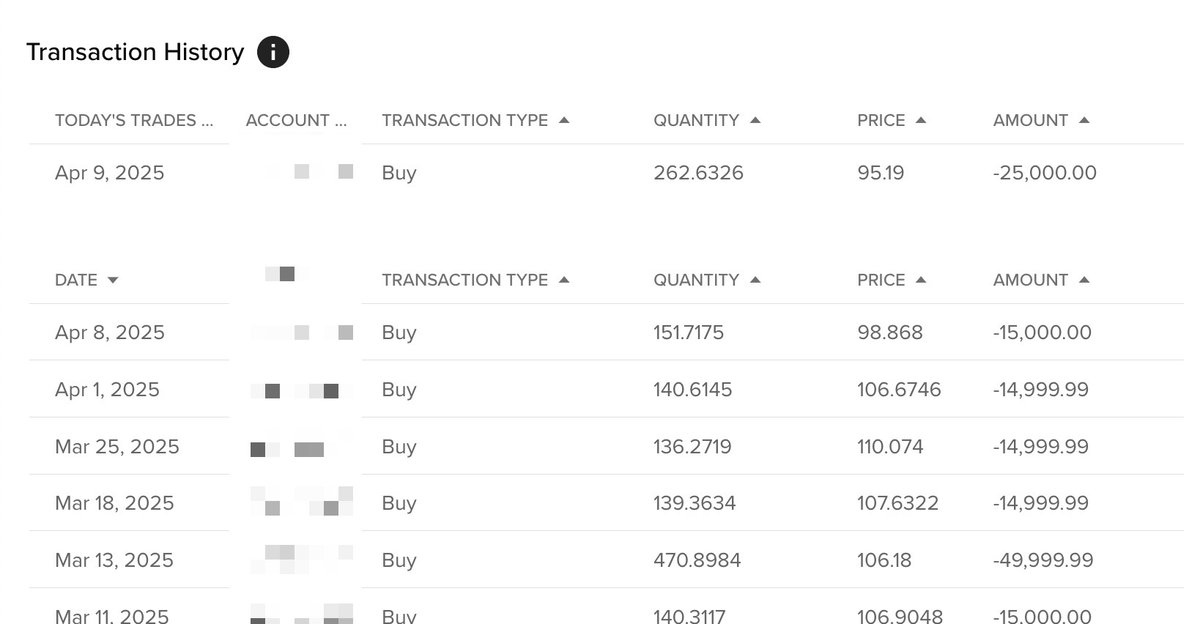Click quantity value 262.6326
This screenshot has width=1200, height=624.
pyautogui.click(x=698, y=173)
